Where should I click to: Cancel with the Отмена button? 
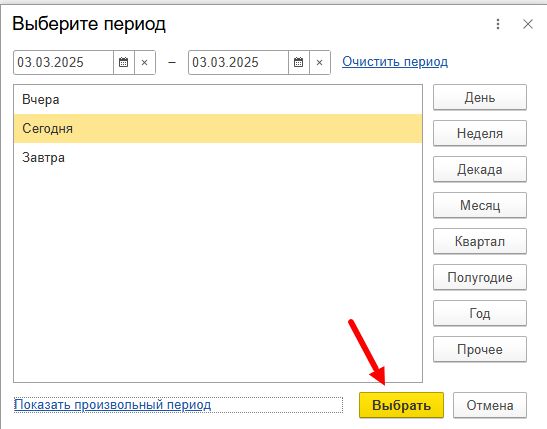490,405
